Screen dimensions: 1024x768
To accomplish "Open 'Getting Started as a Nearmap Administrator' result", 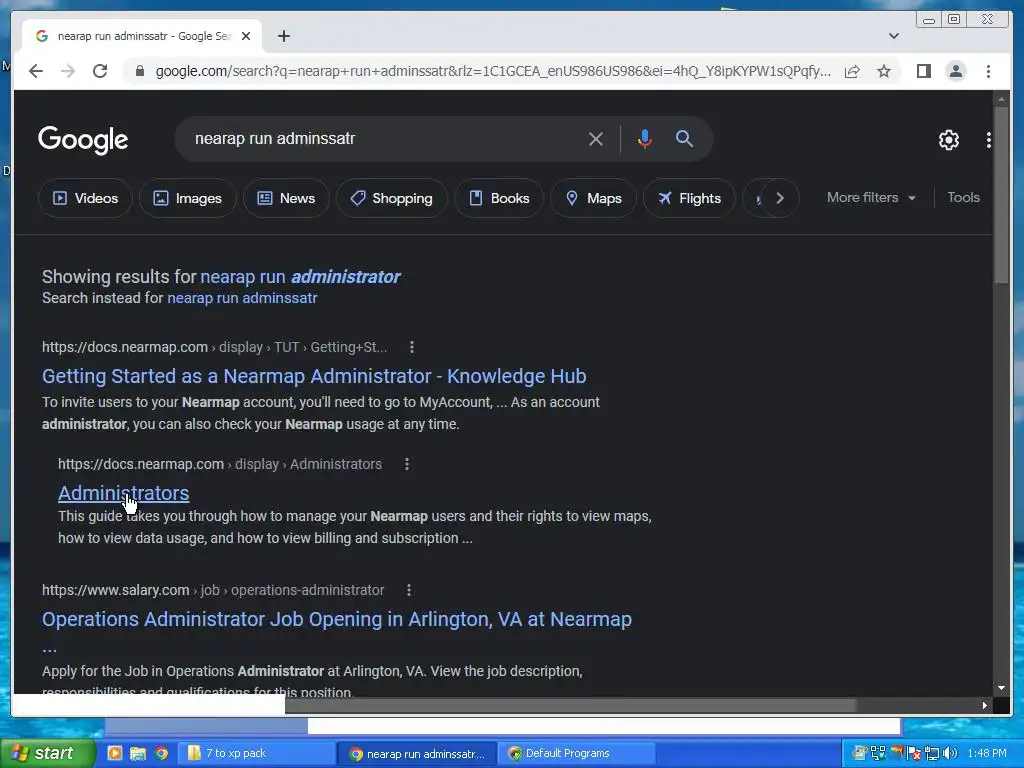I will tap(314, 376).
